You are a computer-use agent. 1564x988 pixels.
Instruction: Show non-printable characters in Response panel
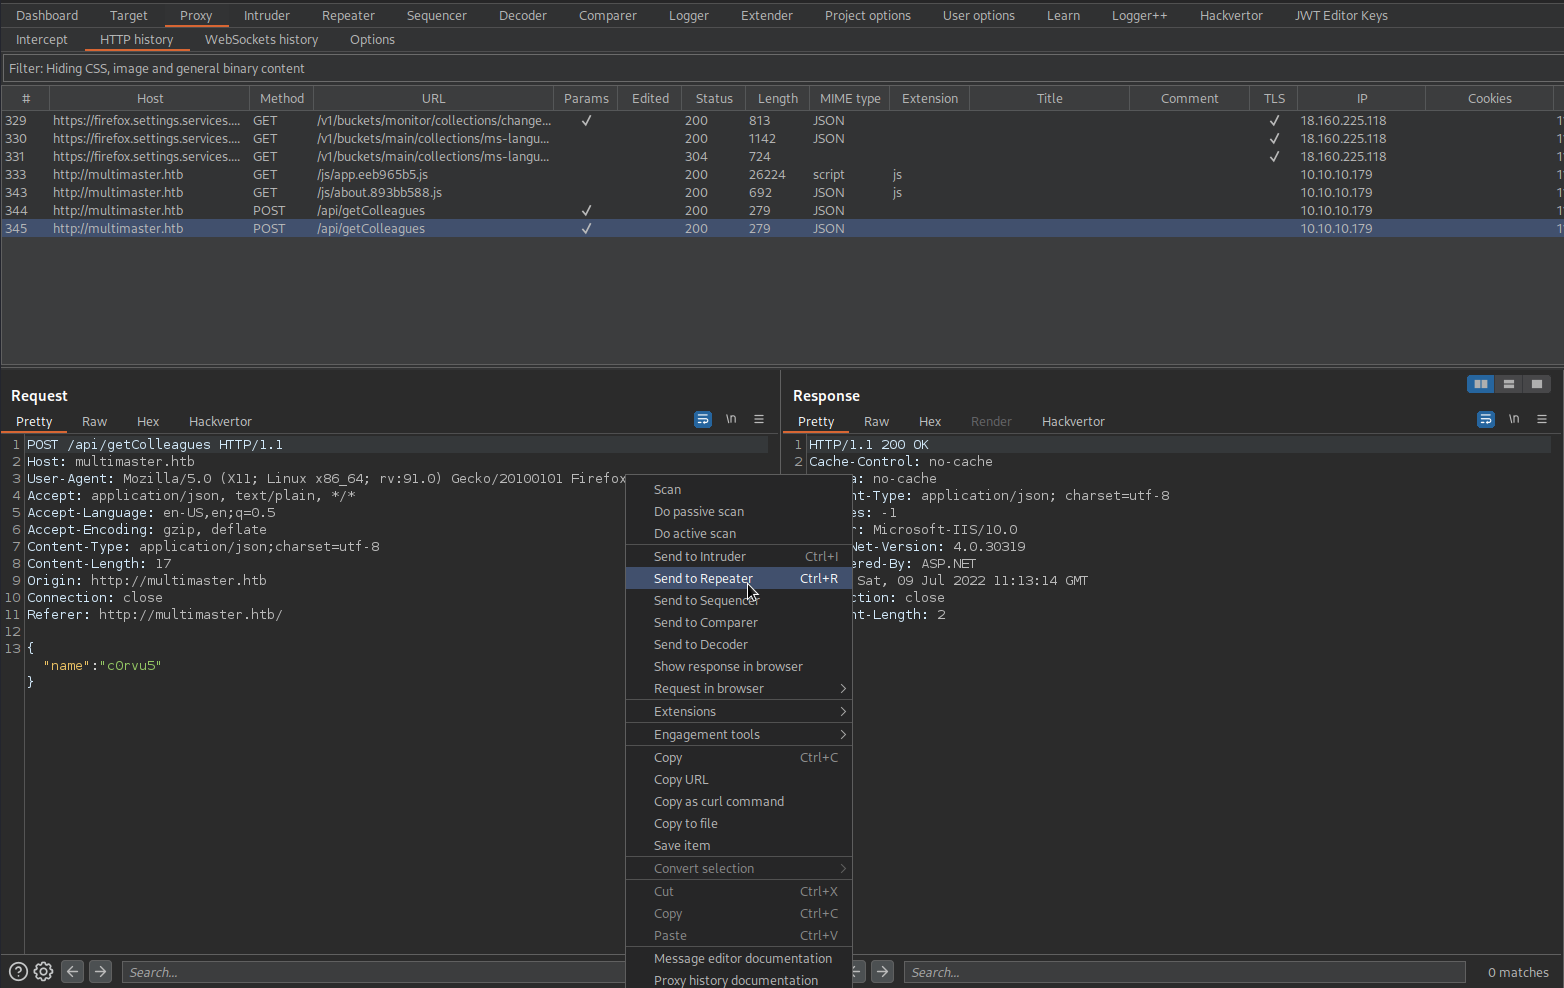[x=1514, y=419]
